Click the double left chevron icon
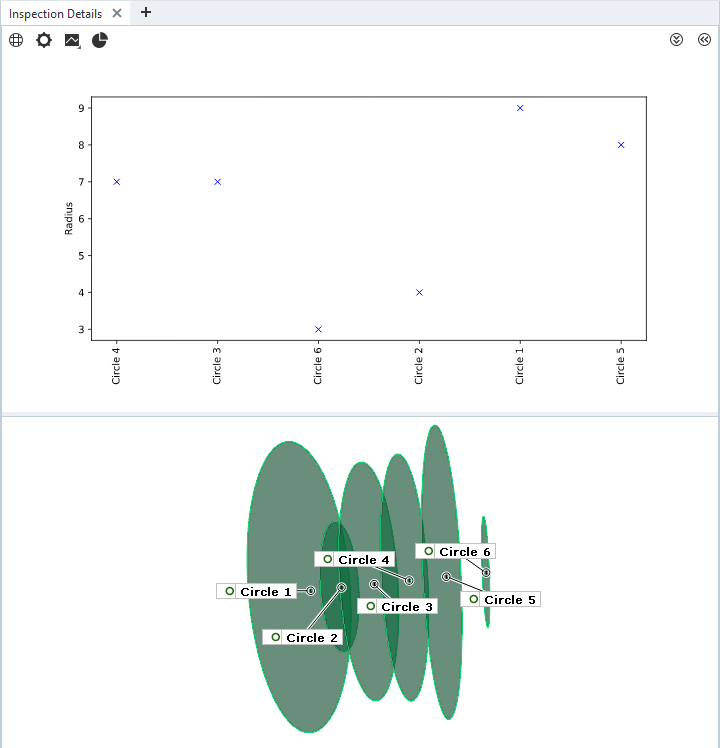Image resolution: width=720 pixels, height=748 pixels. 704,40
